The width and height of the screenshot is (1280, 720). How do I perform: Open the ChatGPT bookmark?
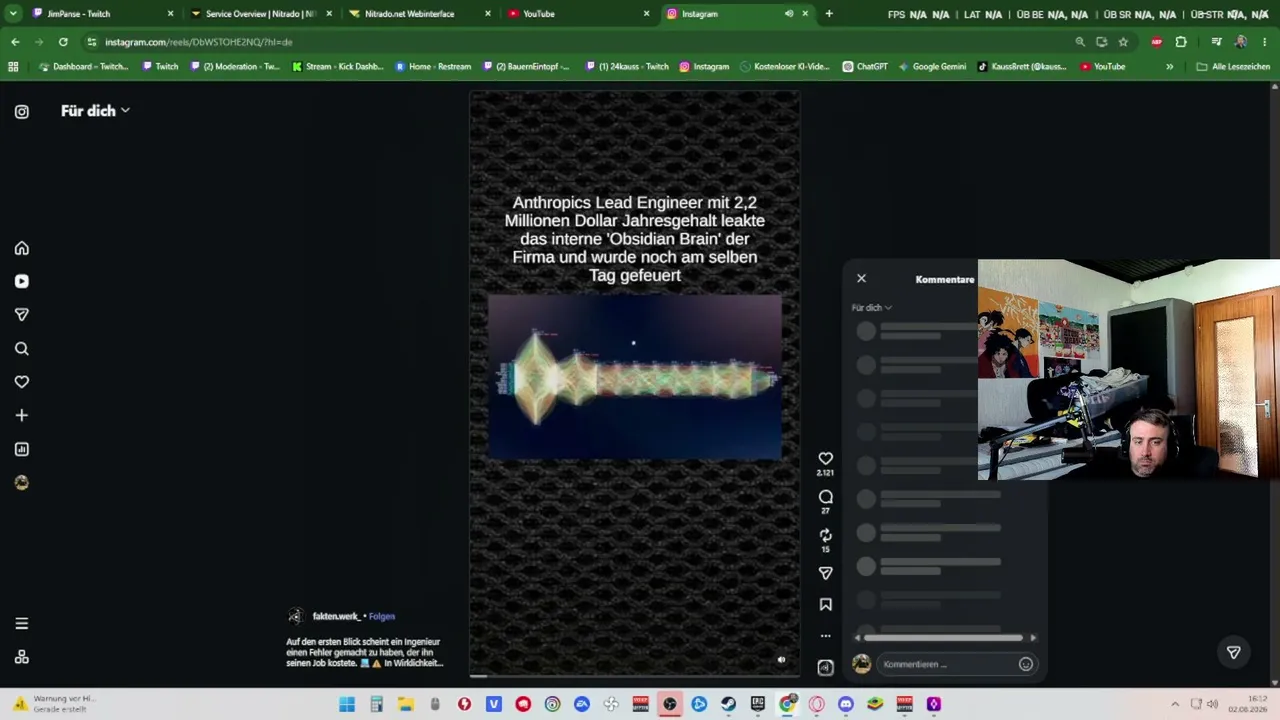[865, 67]
